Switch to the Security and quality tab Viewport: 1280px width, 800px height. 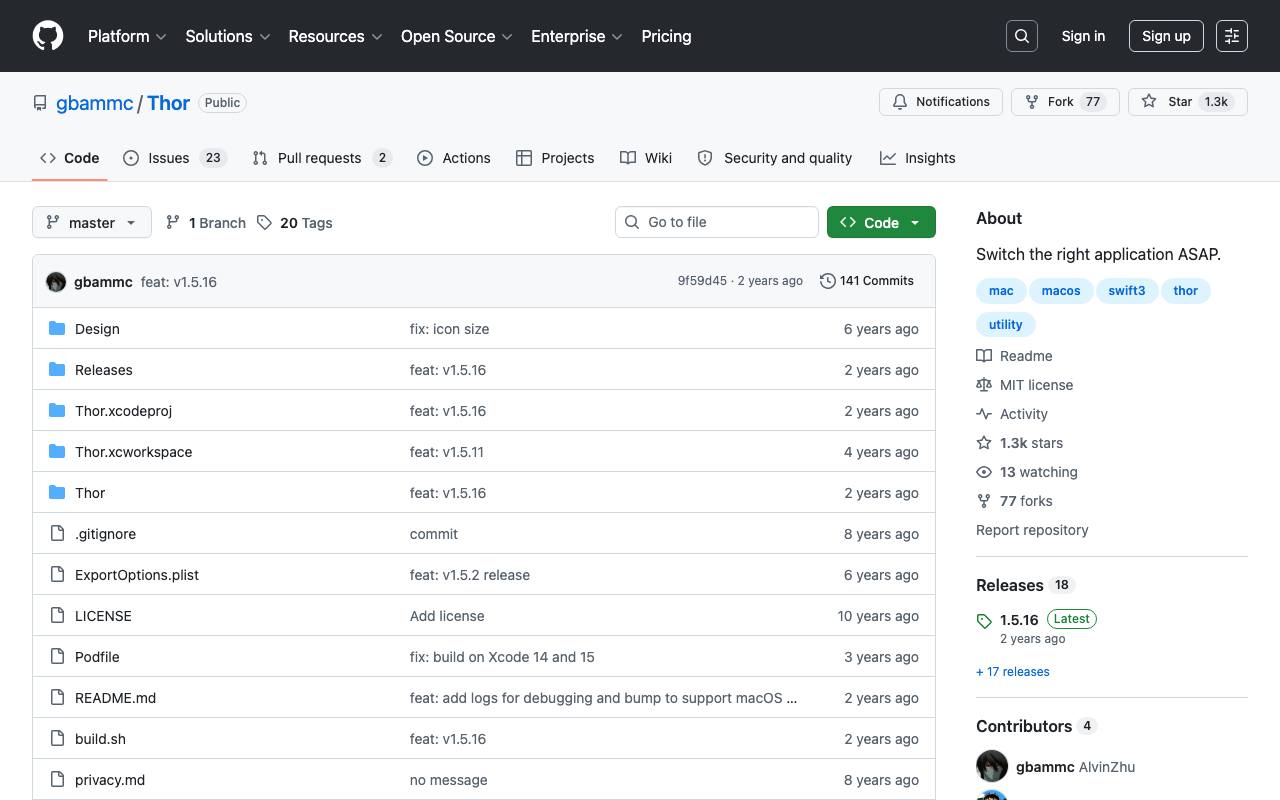(775, 158)
